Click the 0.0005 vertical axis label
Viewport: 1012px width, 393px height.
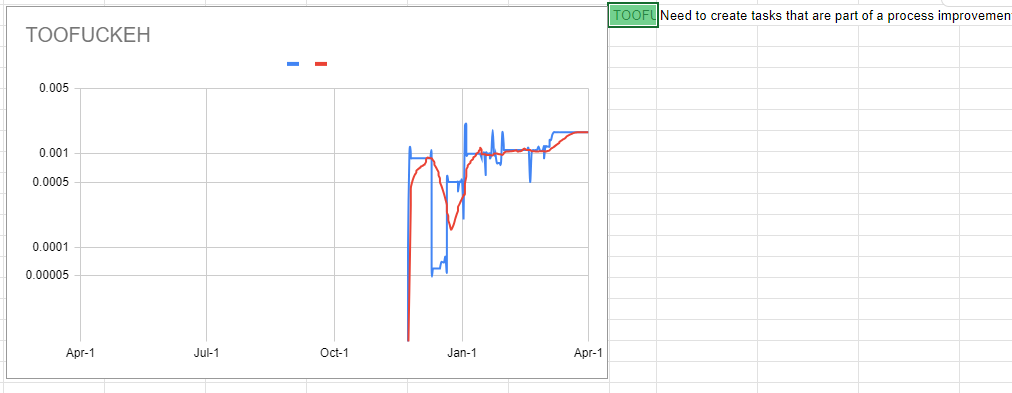(53, 182)
